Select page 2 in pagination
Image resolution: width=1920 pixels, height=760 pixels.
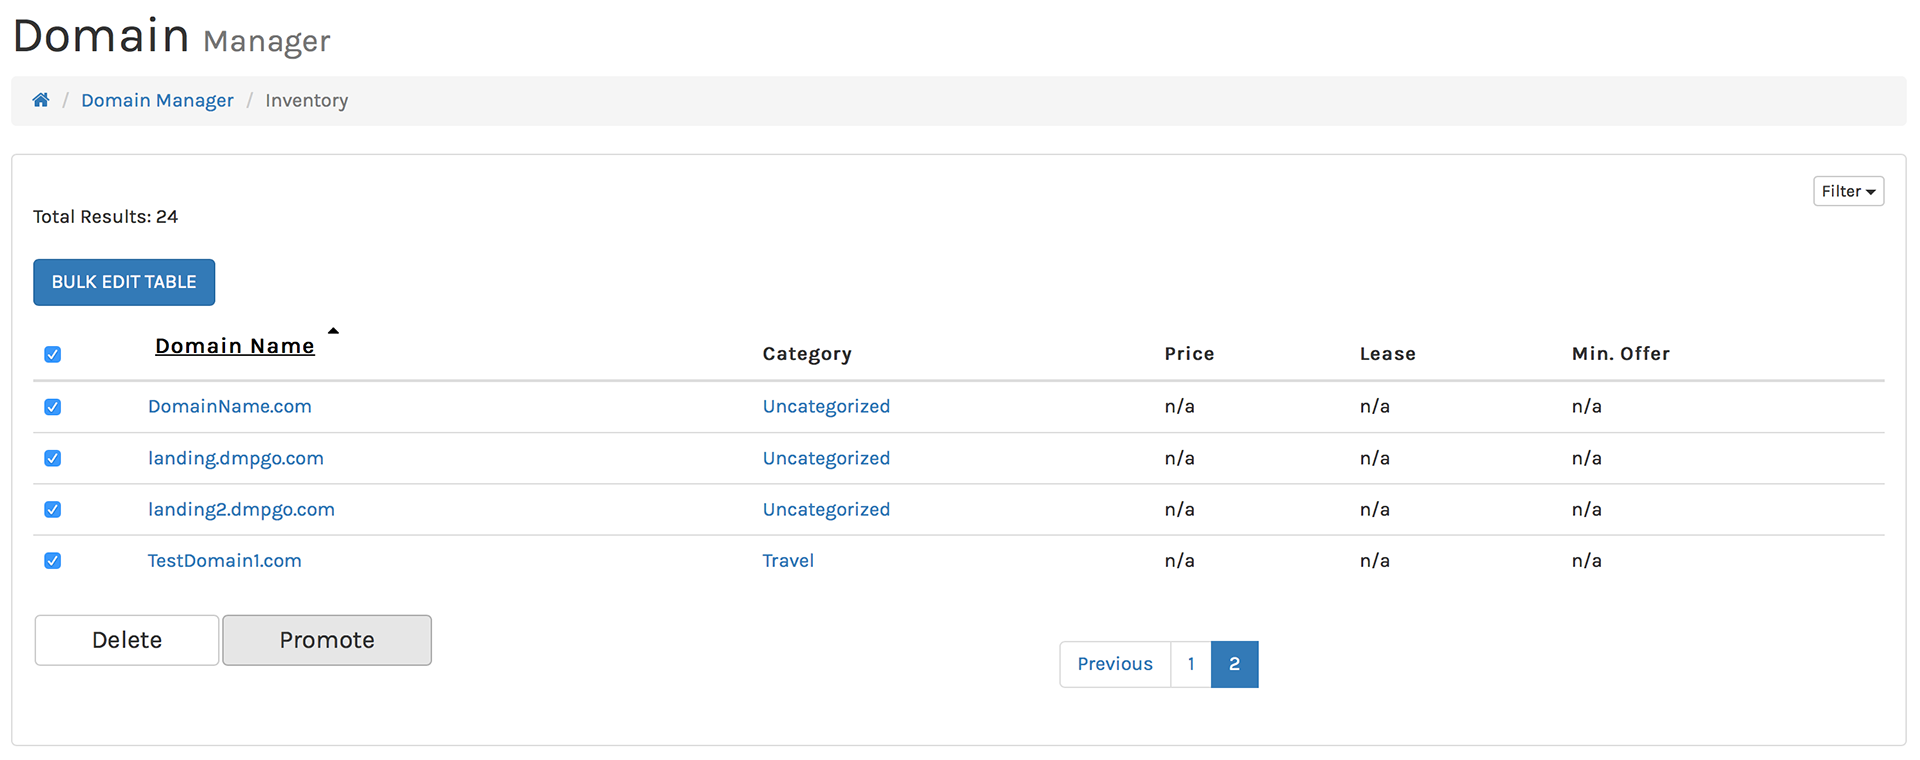click(1234, 664)
